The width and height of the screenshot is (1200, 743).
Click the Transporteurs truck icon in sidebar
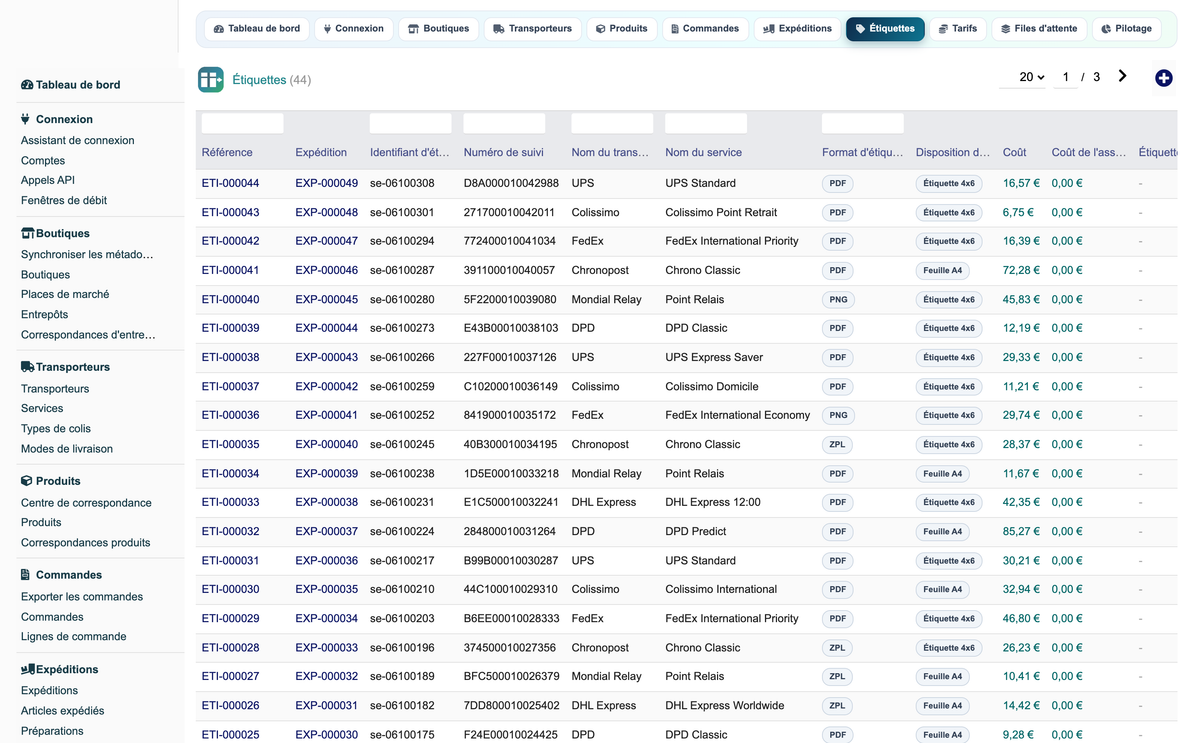coord(27,367)
